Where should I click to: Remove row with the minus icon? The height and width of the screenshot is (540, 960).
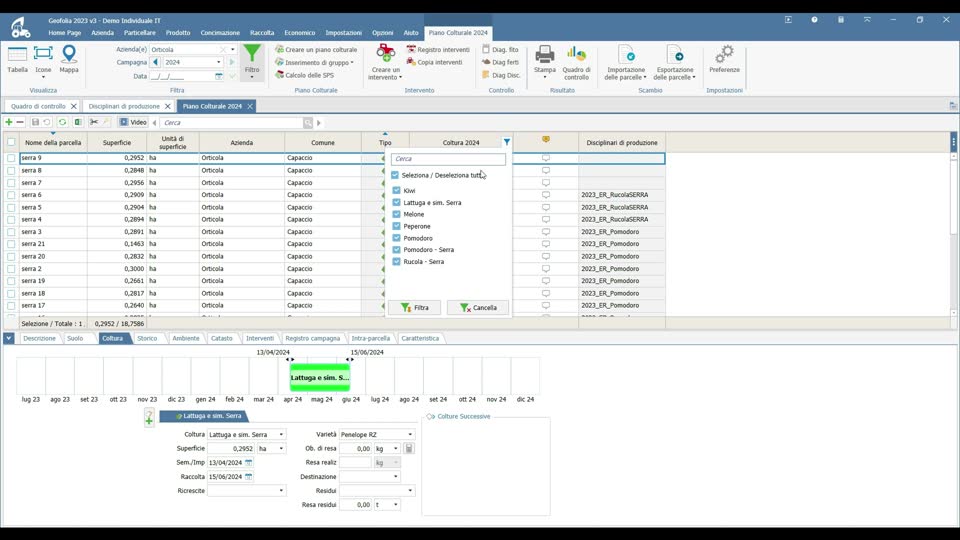click(20, 122)
